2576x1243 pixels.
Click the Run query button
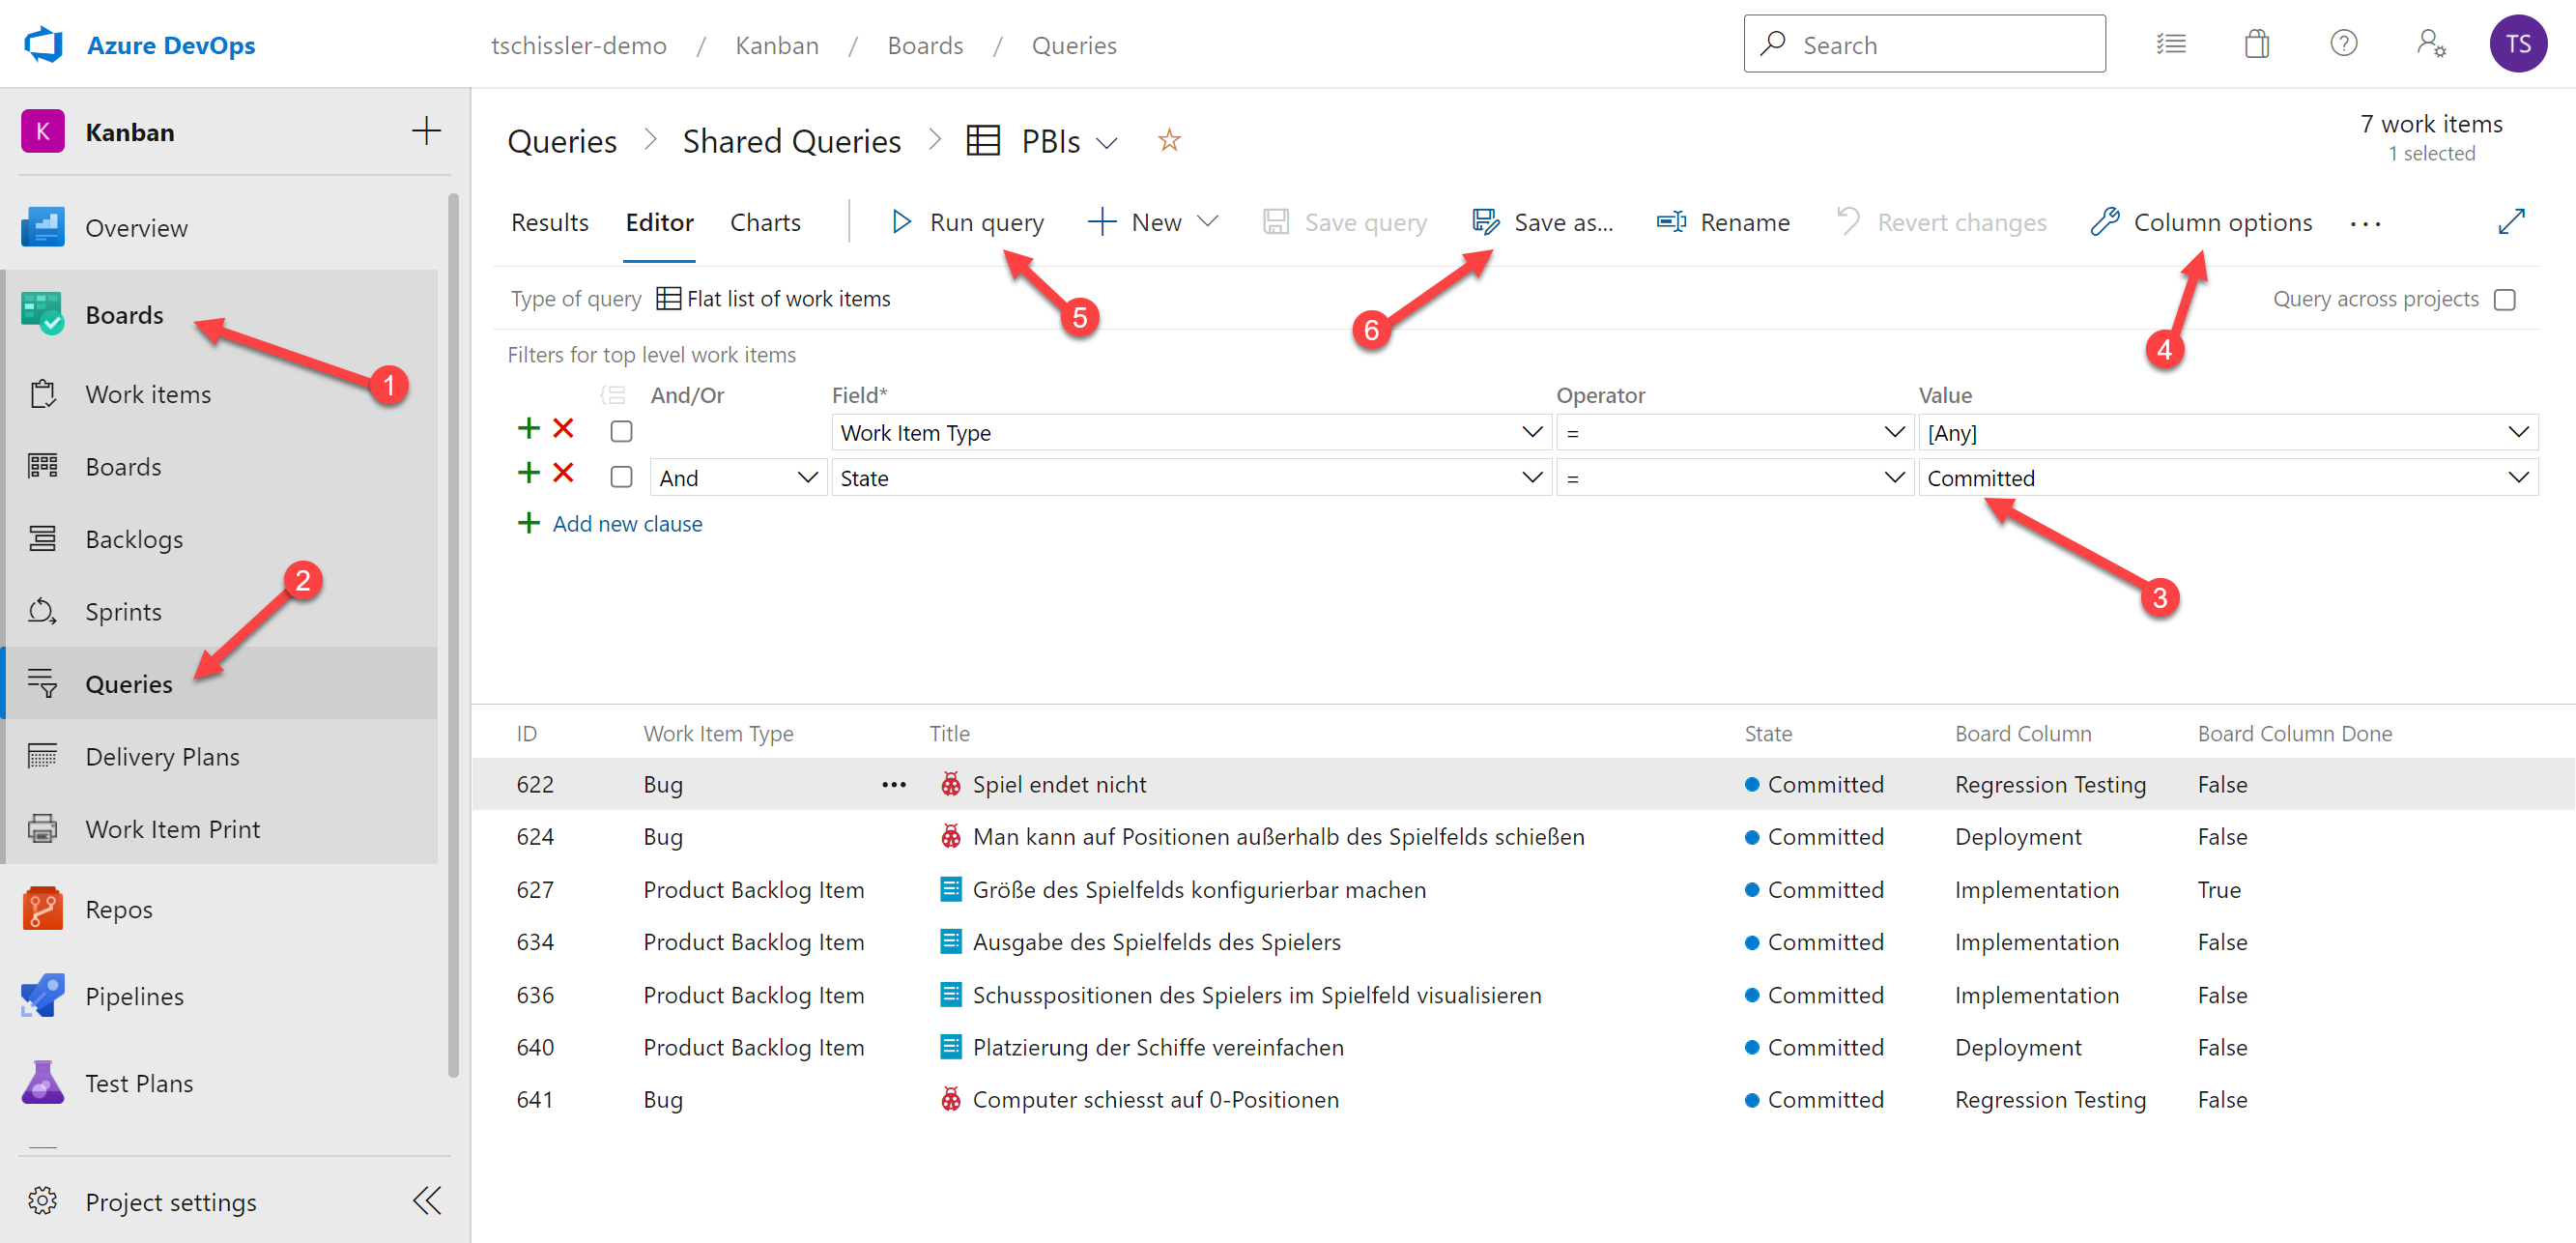click(x=967, y=222)
